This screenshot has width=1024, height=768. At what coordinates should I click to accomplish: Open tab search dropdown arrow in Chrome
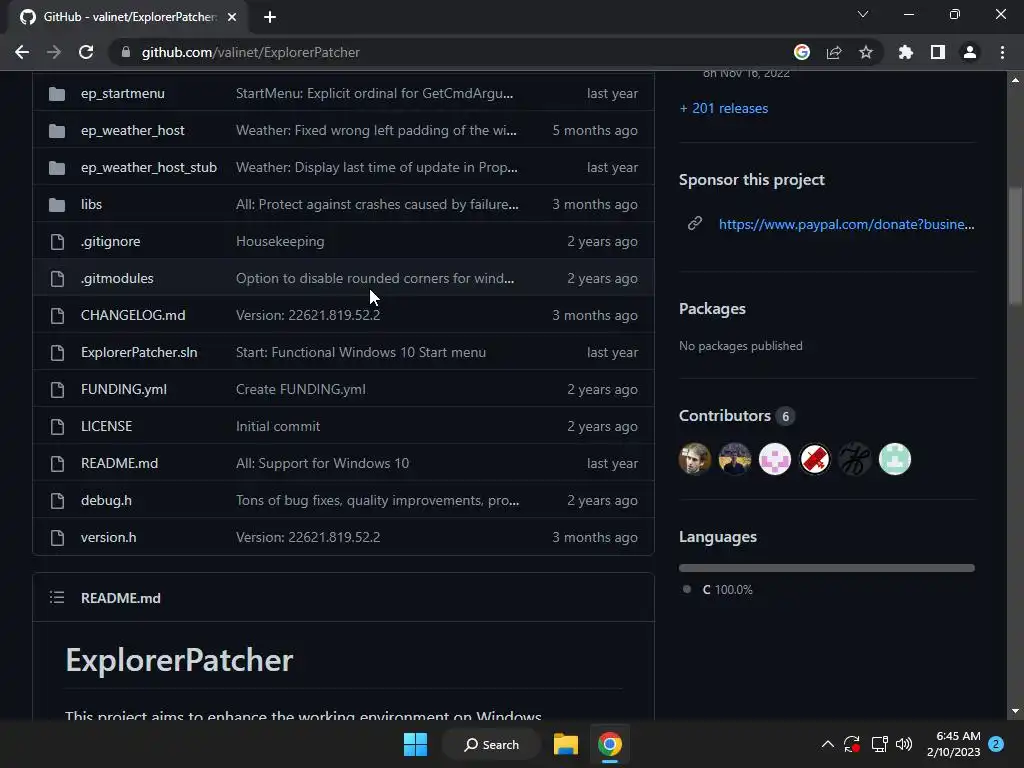click(863, 14)
